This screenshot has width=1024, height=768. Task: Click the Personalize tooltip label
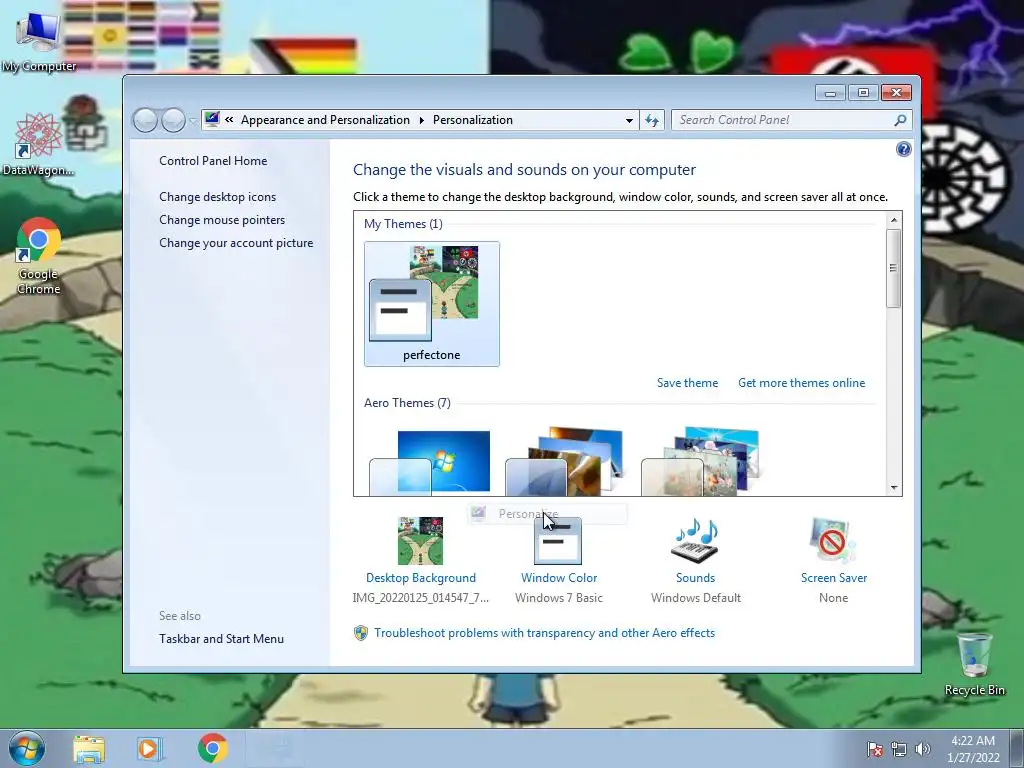pos(528,514)
